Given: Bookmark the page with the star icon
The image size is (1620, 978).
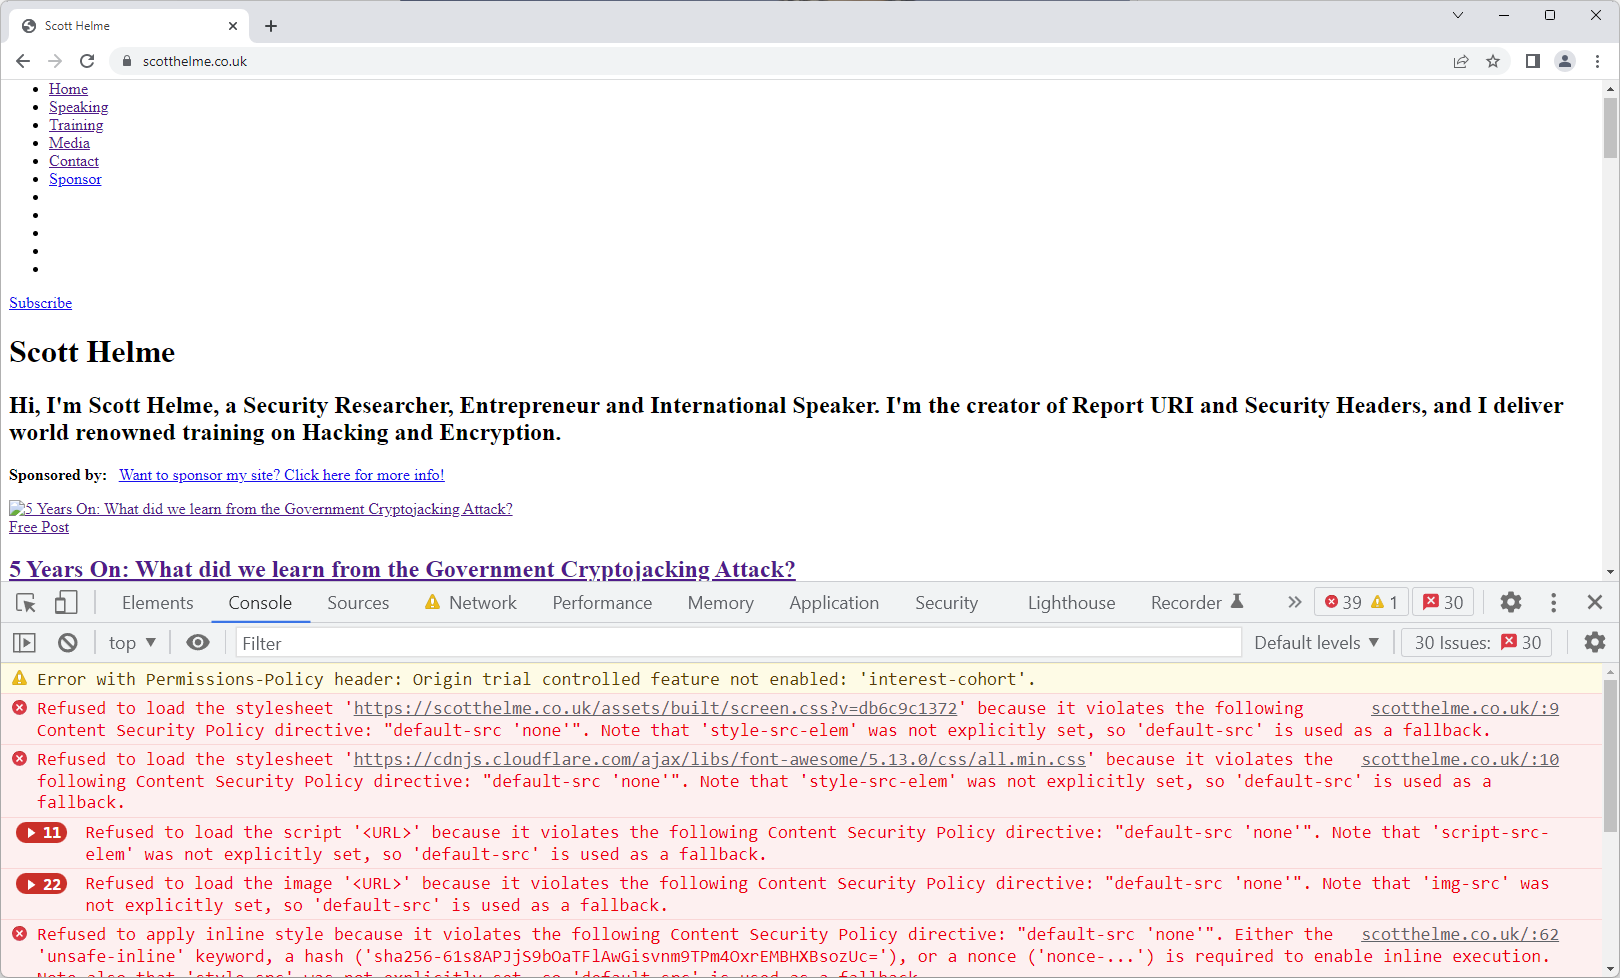Looking at the screenshot, I should coord(1493,61).
